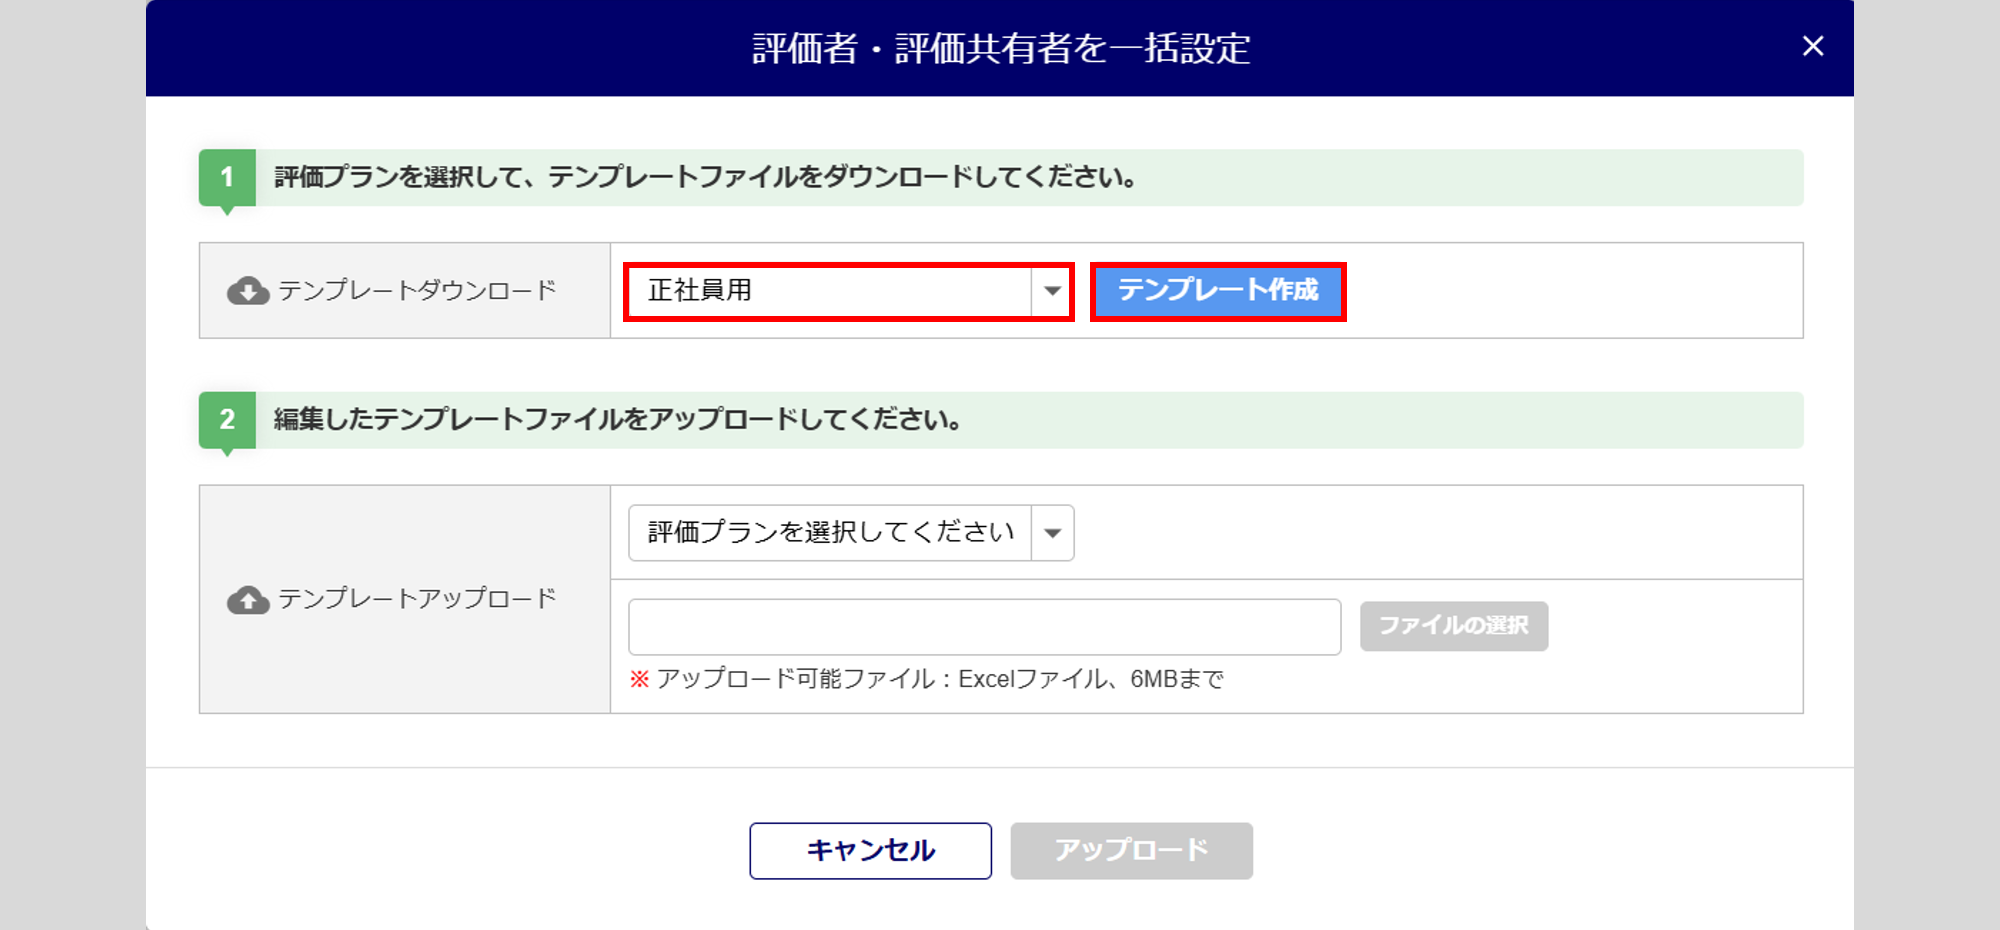Image resolution: width=2000 pixels, height=930 pixels.
Task: Click the テンプレートアップロード label
Action: [x=417, y=599]
